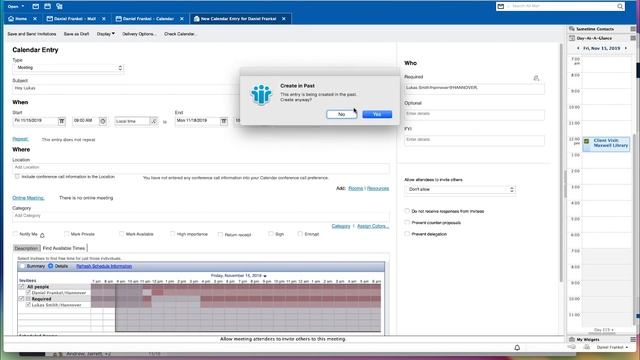Click the Notify Me bell icon
The height and width of the screenshot is (360, 640).
[42, 235]
